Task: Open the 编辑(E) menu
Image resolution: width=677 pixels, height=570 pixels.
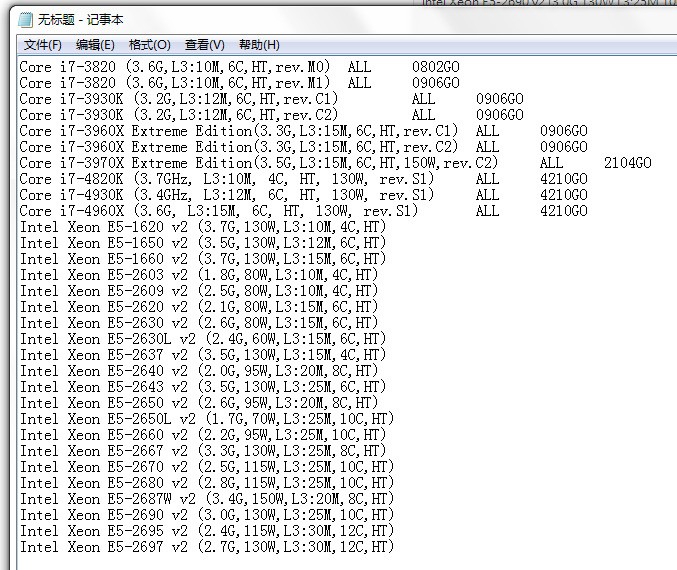Action: [95, 45]
